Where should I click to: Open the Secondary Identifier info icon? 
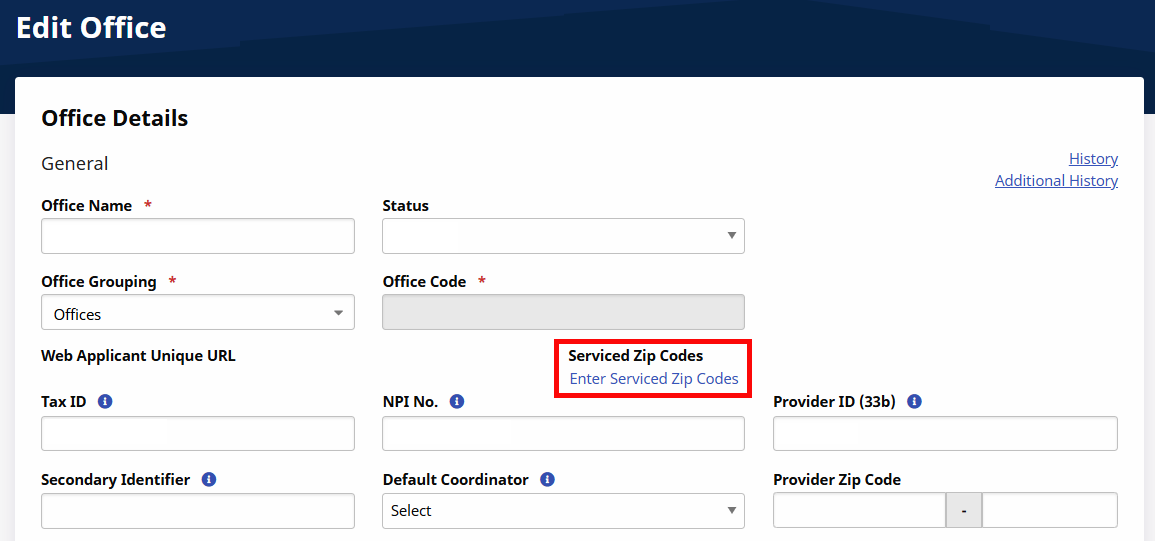(x=209, y=480)
